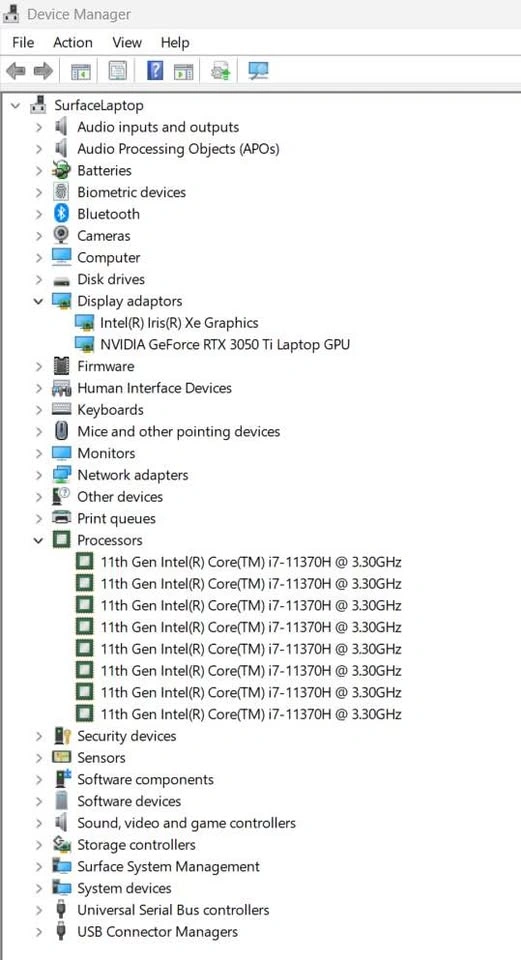Click the Cameras webcam icon
521x960 pixels.
[x=61, y=235]
